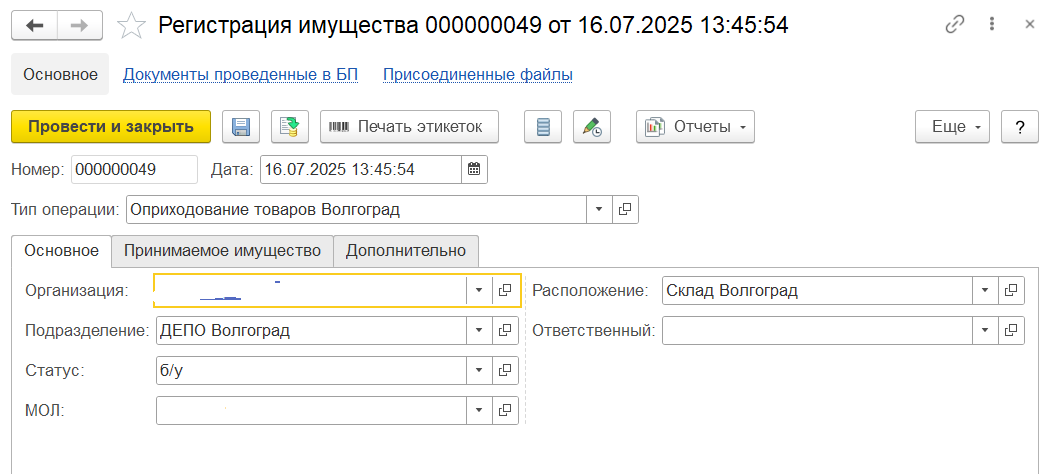Expand the Статус dropdown

click(479, 370)
